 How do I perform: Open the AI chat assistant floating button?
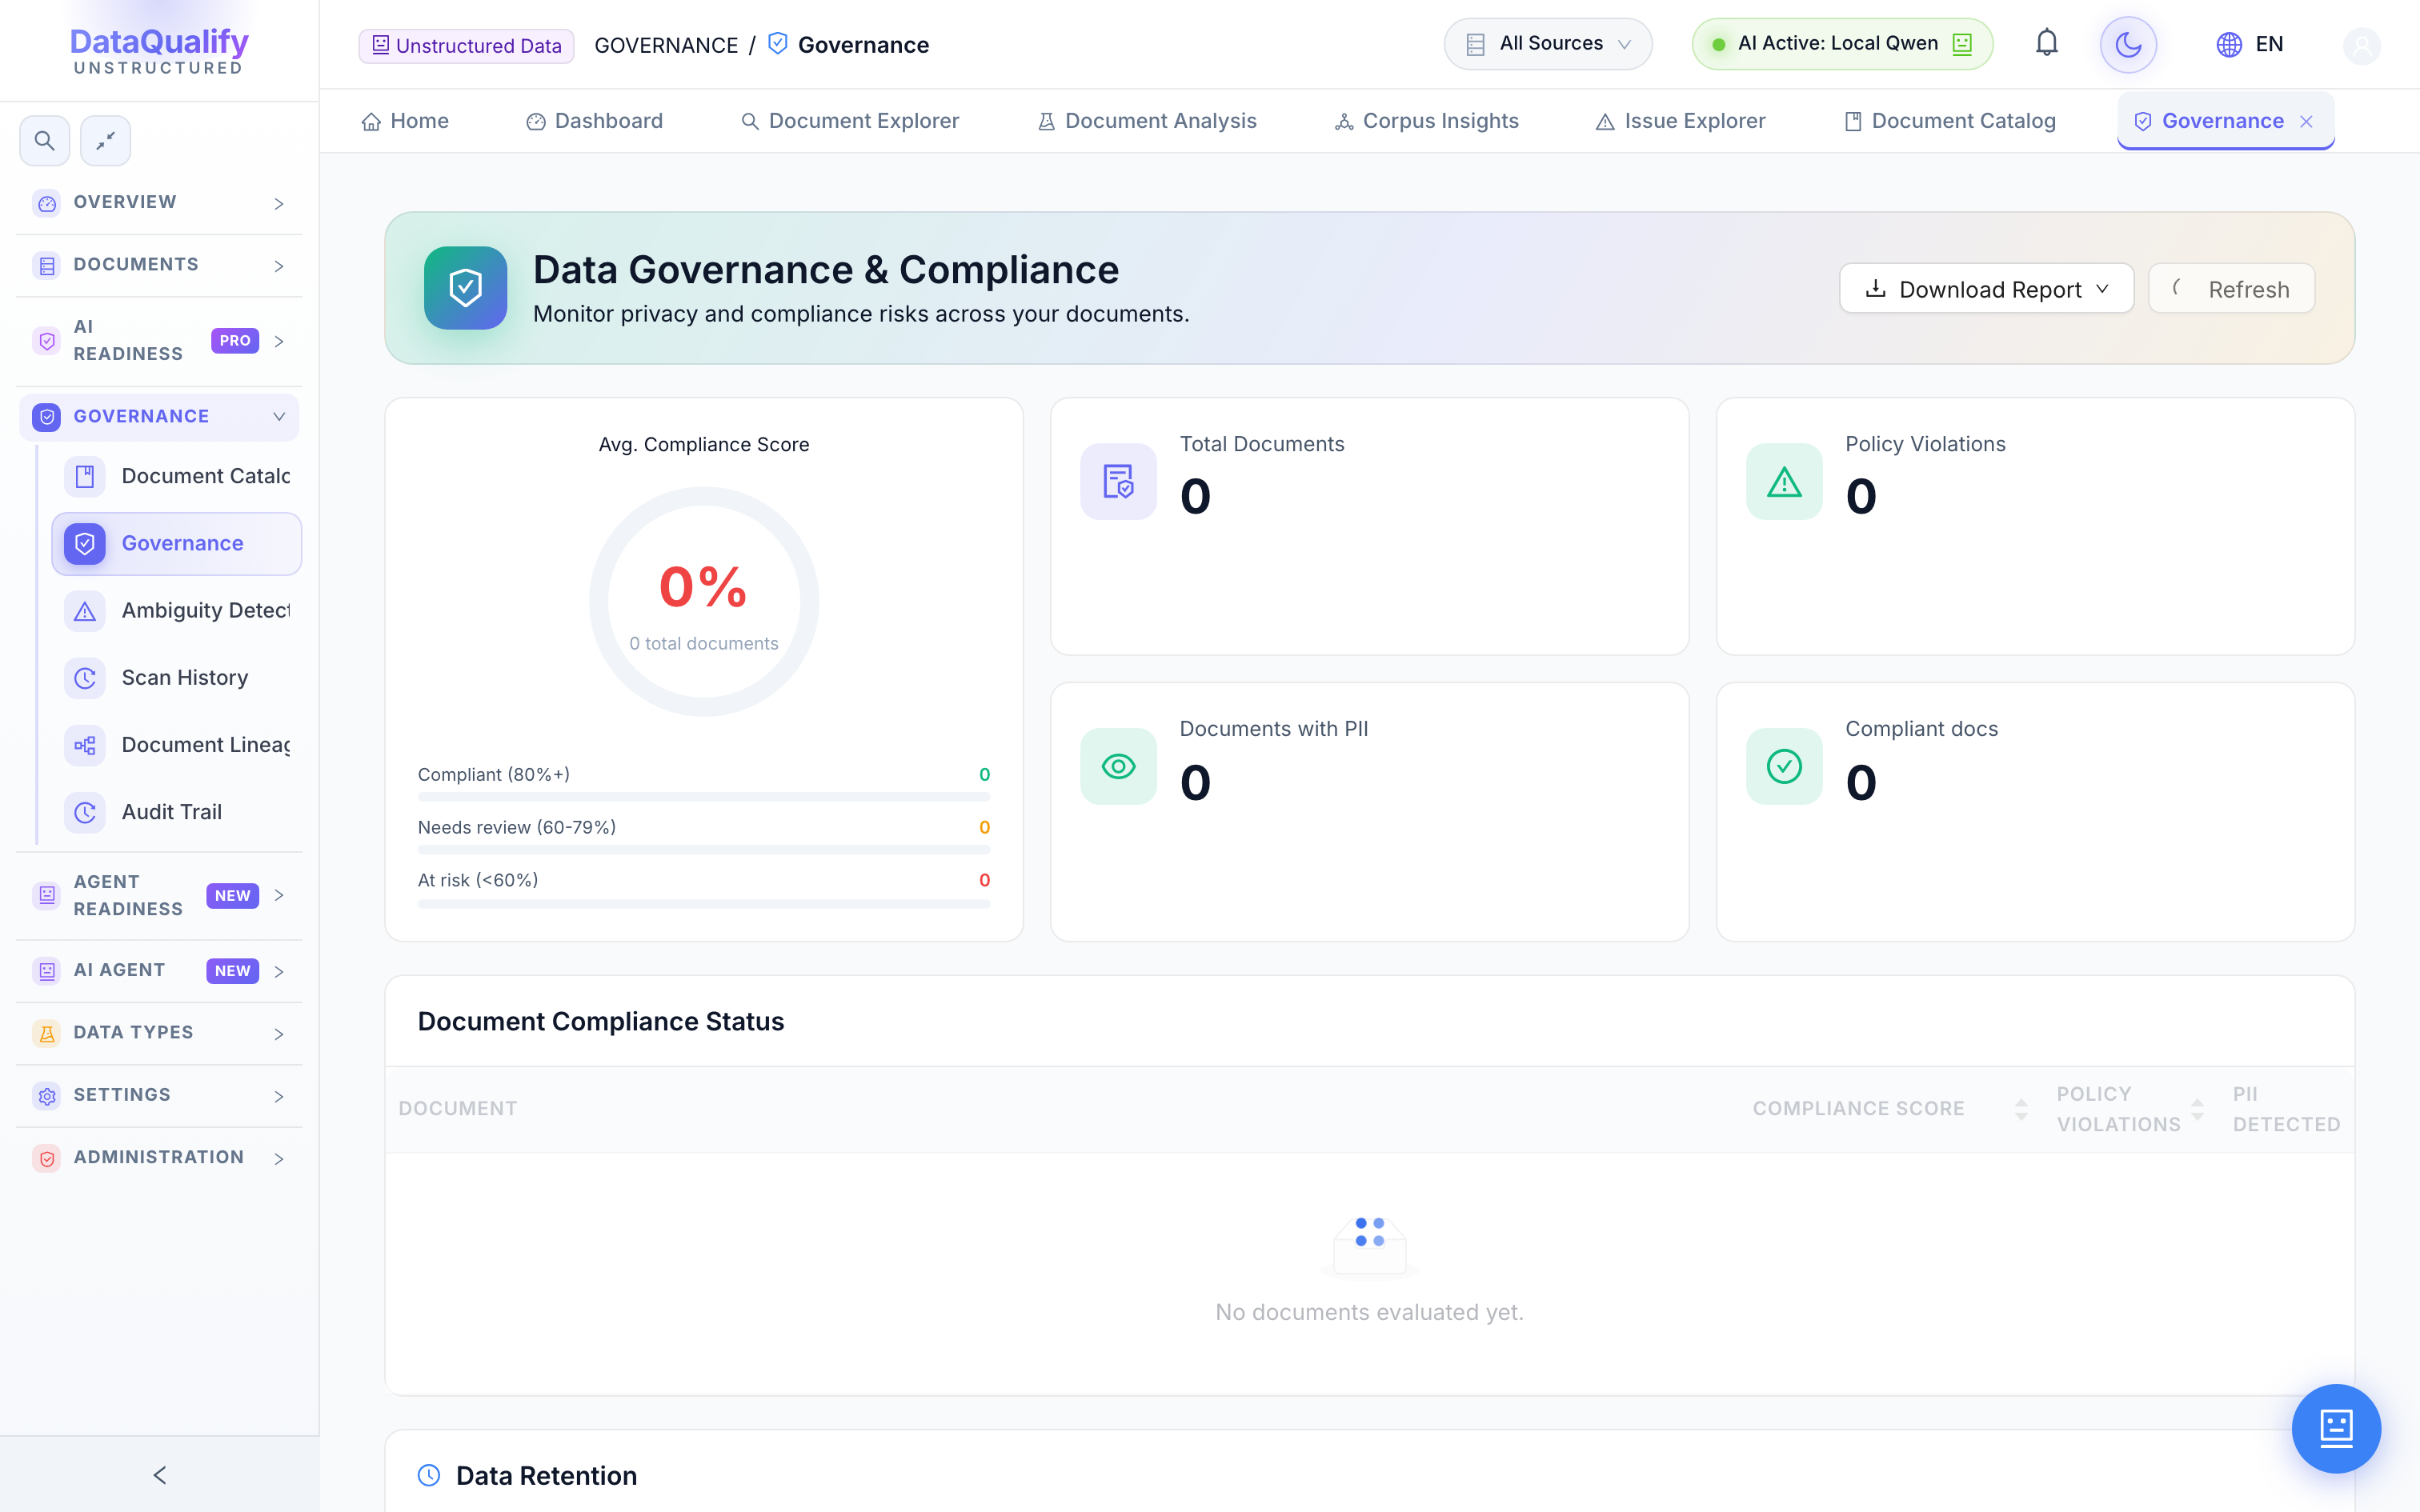coord(2336,1428)
